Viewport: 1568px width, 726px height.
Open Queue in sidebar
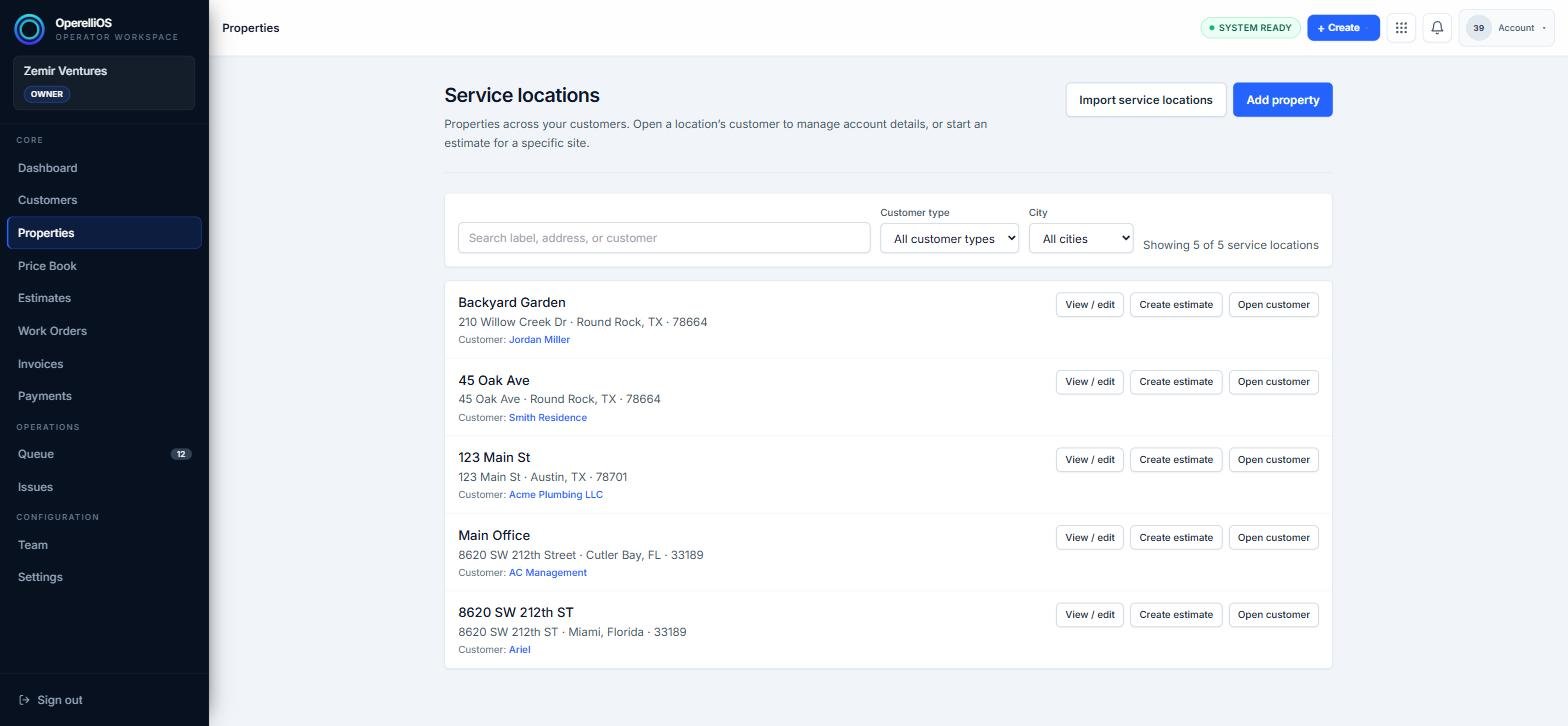pos(104,454)
